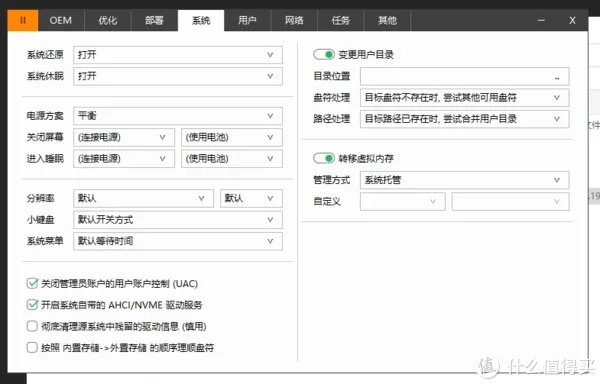
Task: Open the 管理方式 系统托管 dropdown
Action: click(465, 180)
